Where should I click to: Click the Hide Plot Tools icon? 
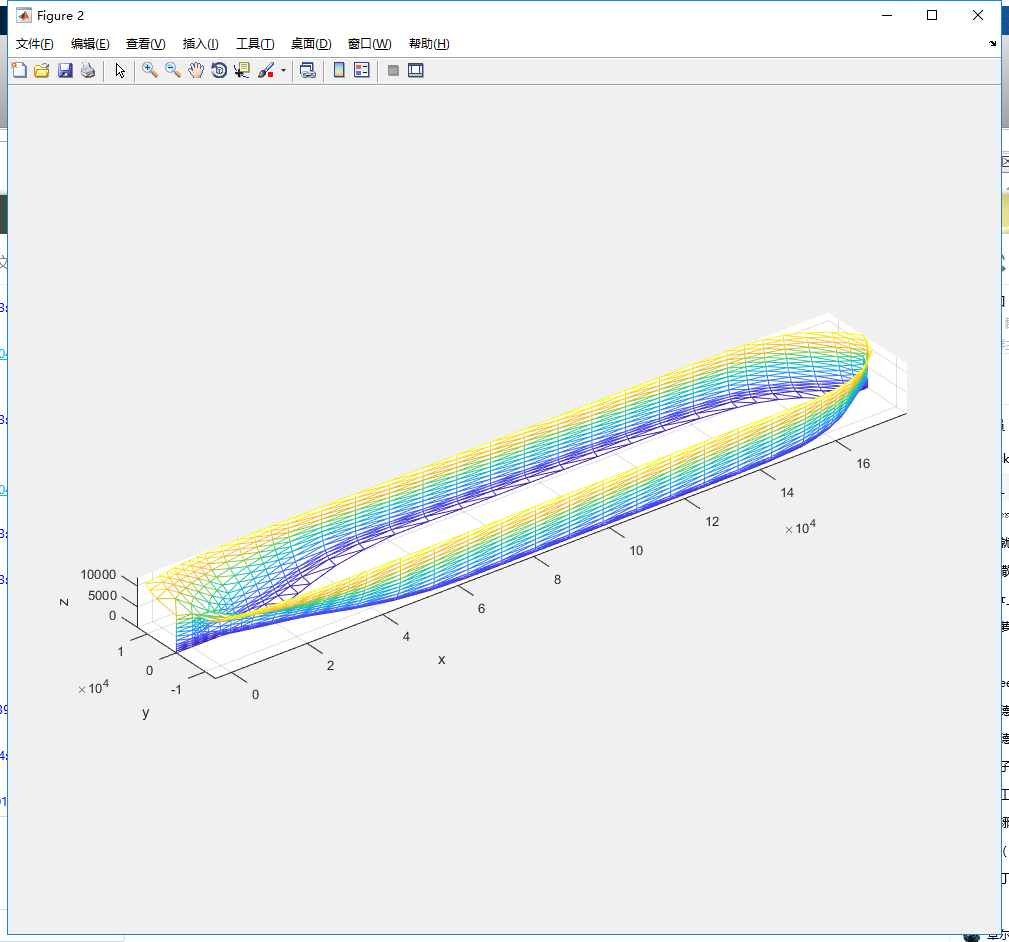pyautogui.click(x=393, y=70)
